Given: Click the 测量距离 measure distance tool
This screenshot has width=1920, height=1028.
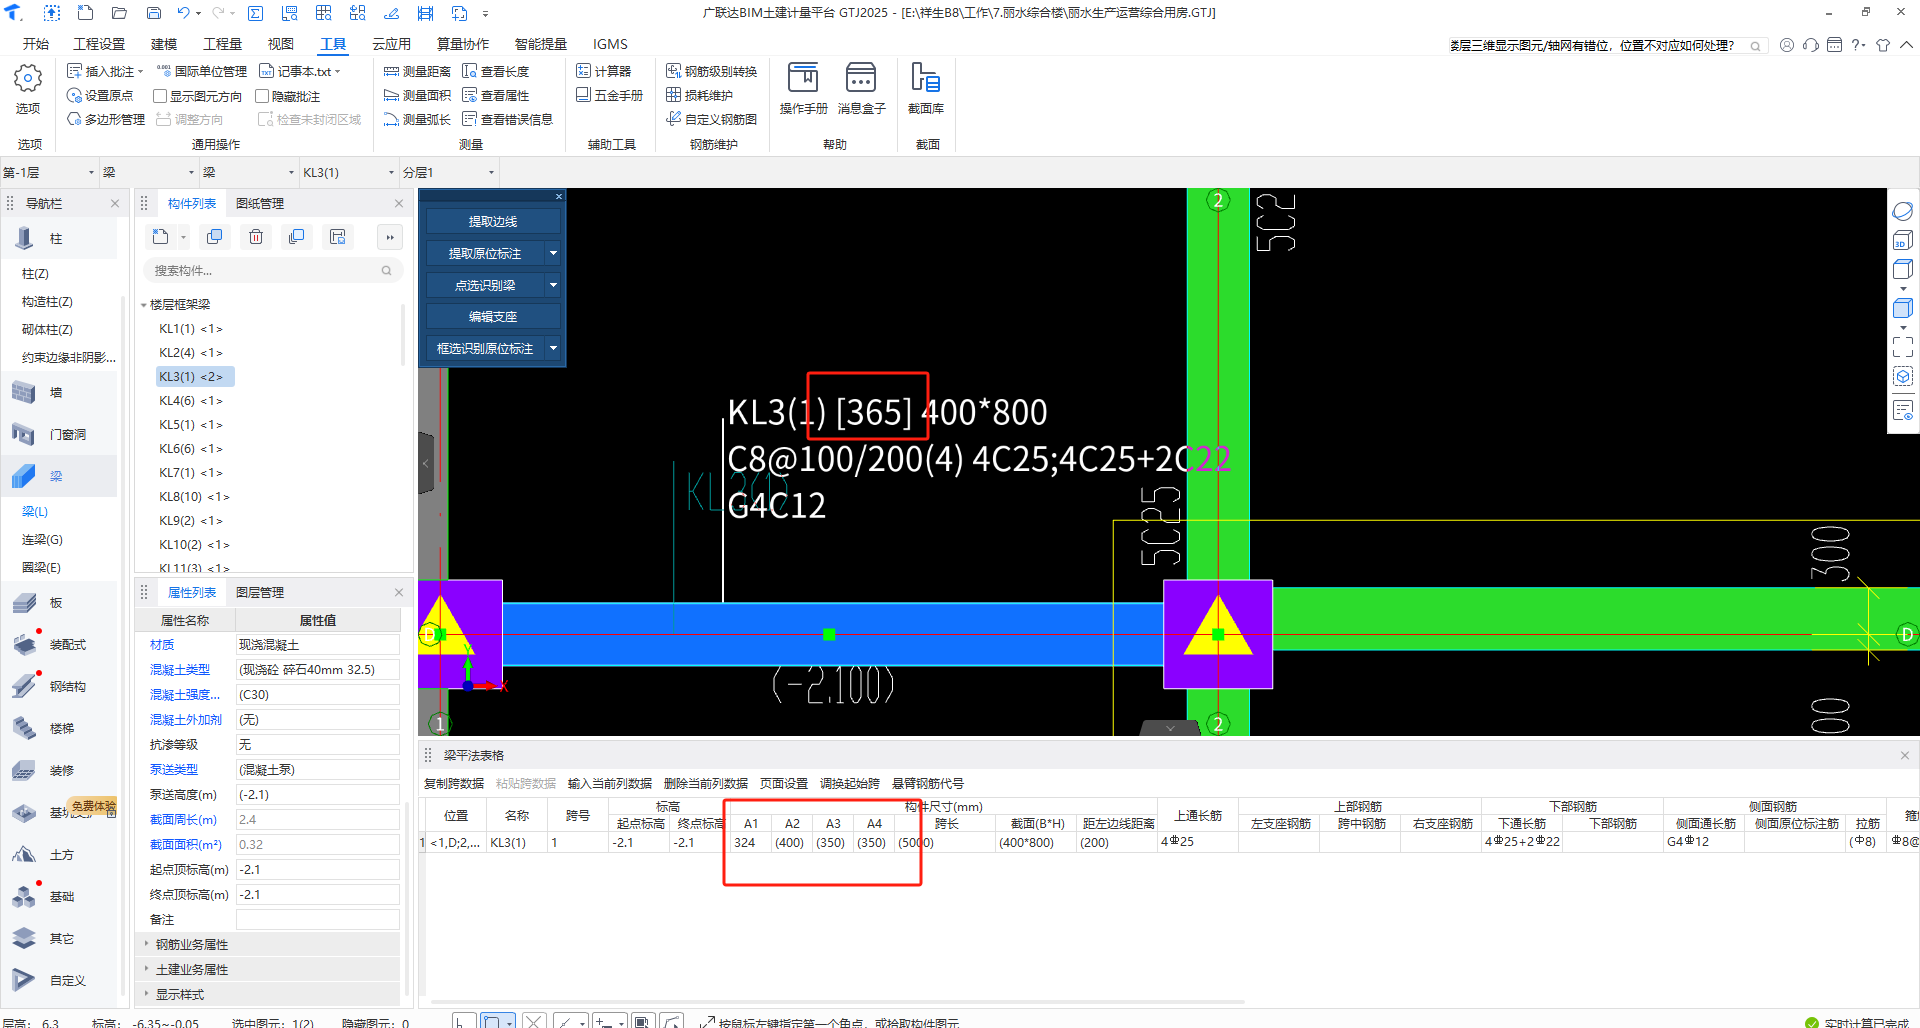Looking at the screenshot, I should pyautogui.click(x=418, y=71).
